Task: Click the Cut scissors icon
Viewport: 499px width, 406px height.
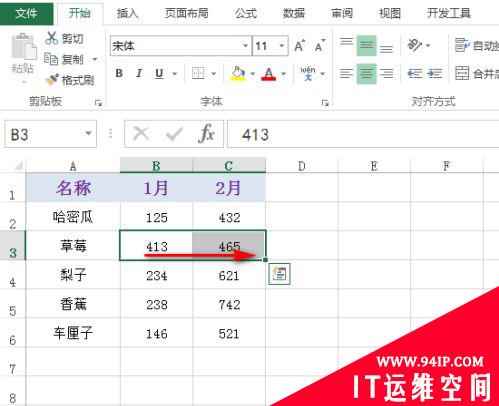Action: tap(52, 38)
